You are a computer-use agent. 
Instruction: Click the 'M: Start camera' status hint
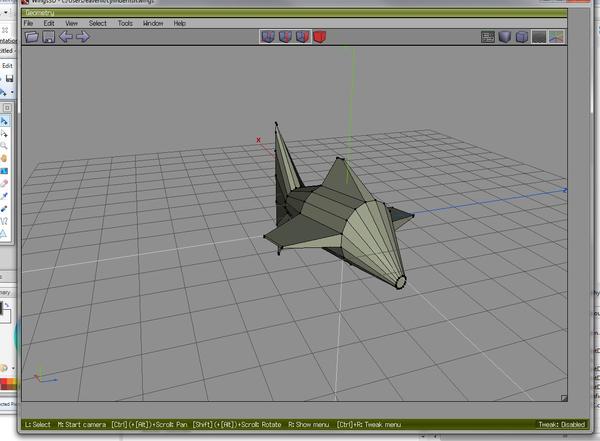pyautogui.click(x=82, y=425)
